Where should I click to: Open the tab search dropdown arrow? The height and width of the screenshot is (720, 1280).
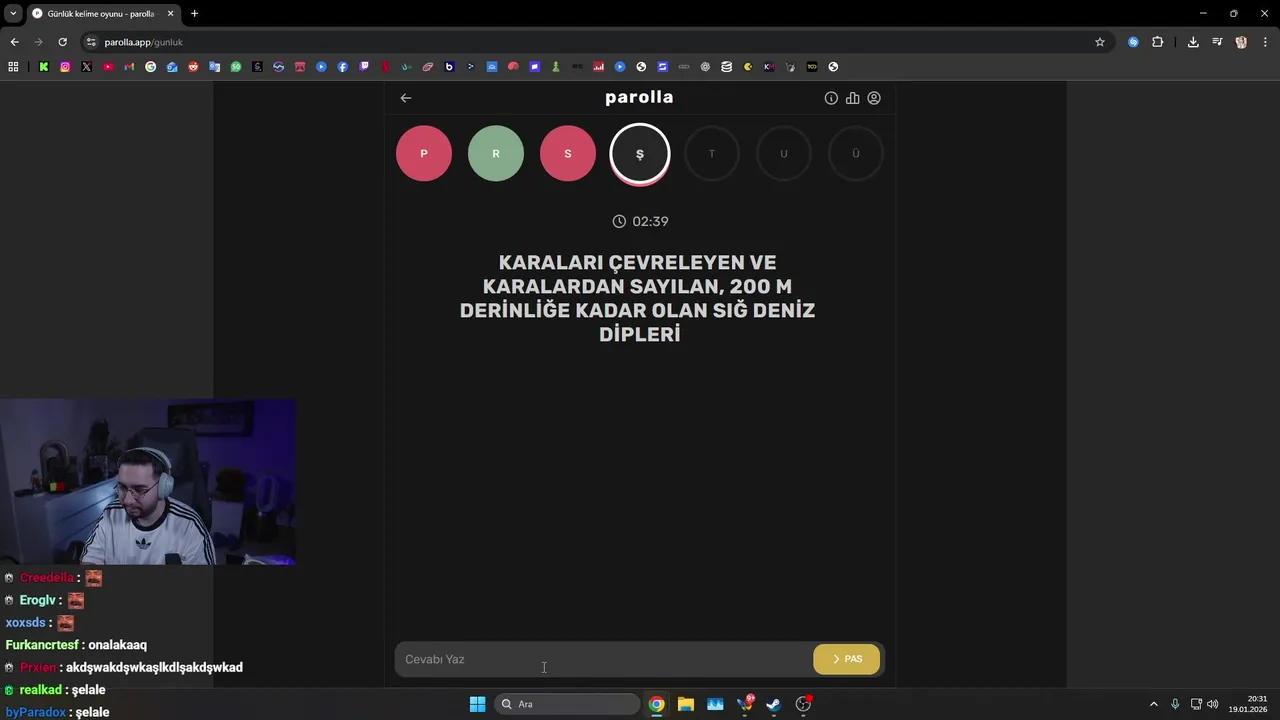point(13,13)
